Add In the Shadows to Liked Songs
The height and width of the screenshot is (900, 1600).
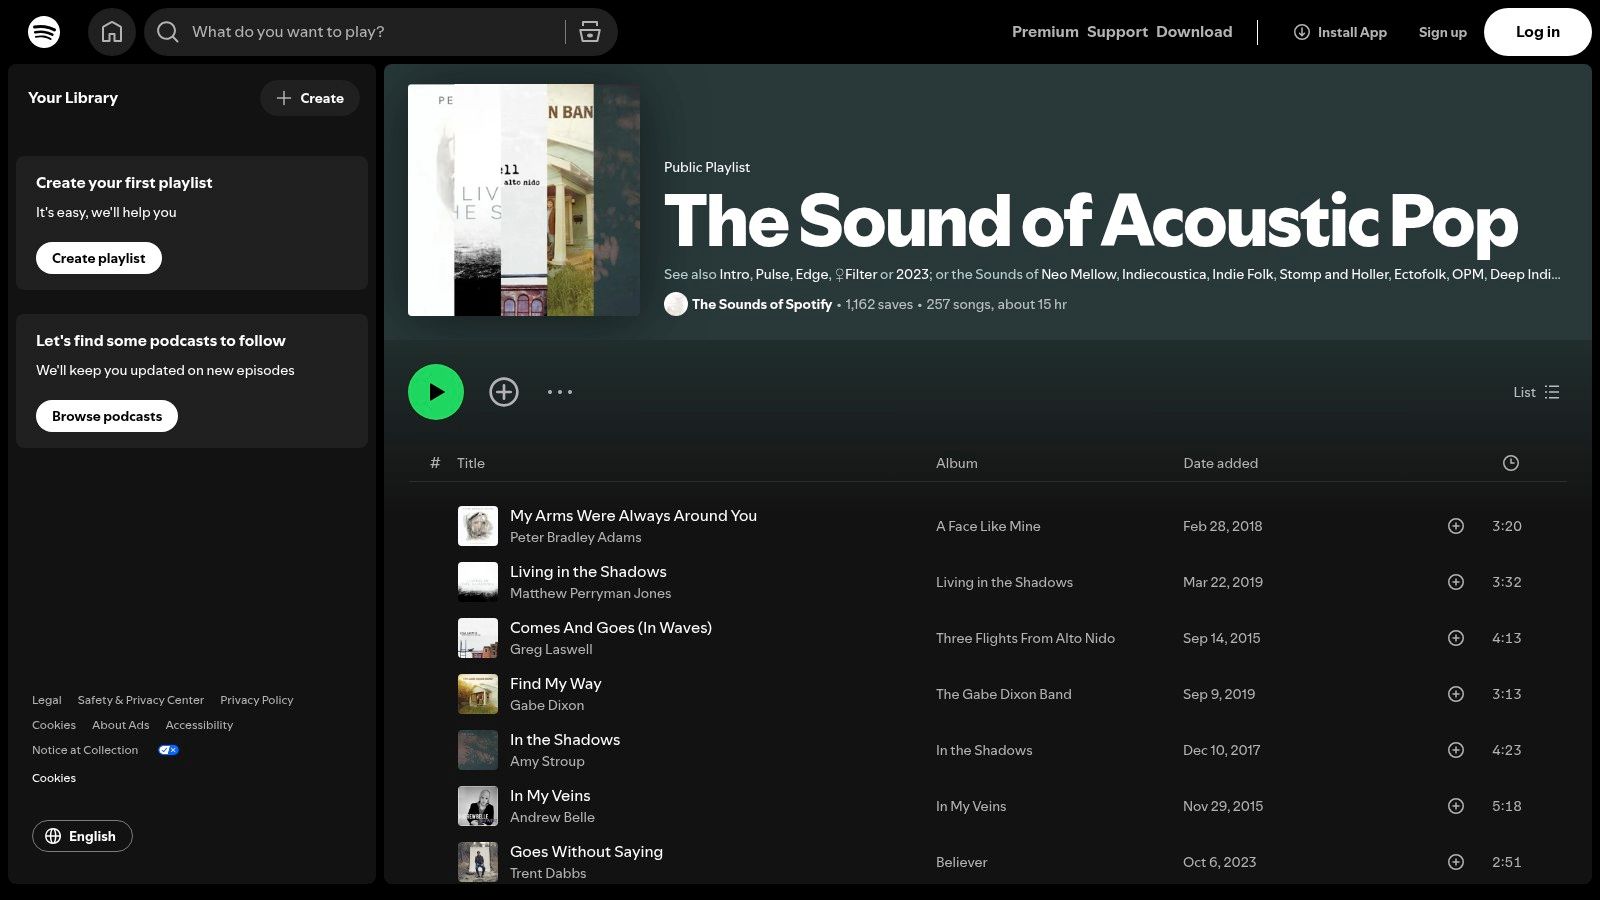tap(1456, 750)
